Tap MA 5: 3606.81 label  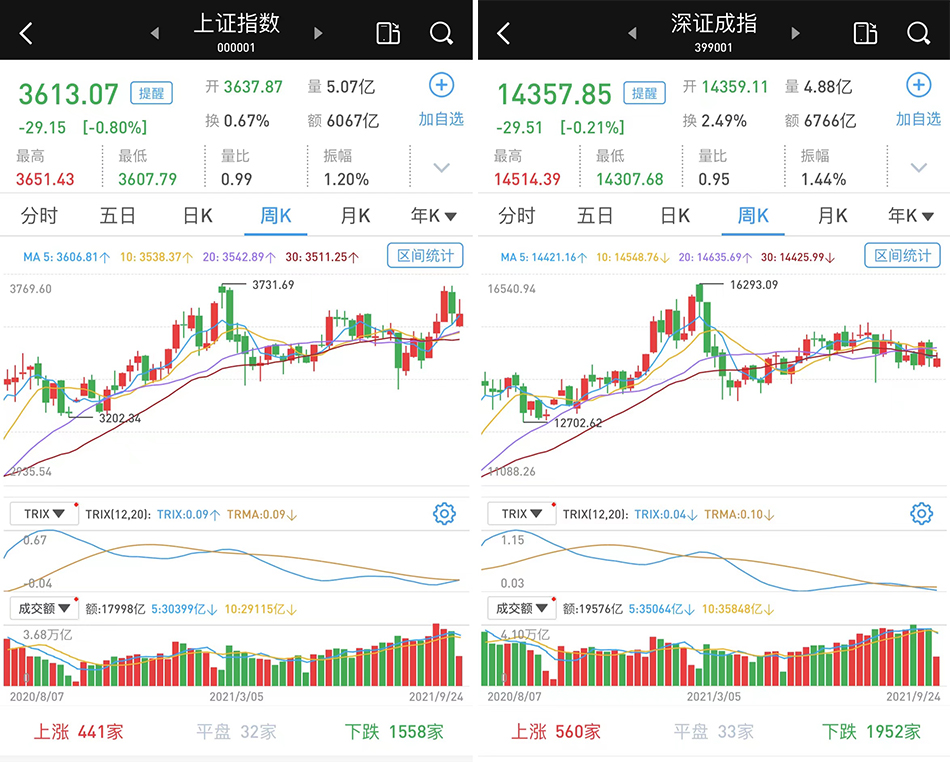tap(67, 257)
